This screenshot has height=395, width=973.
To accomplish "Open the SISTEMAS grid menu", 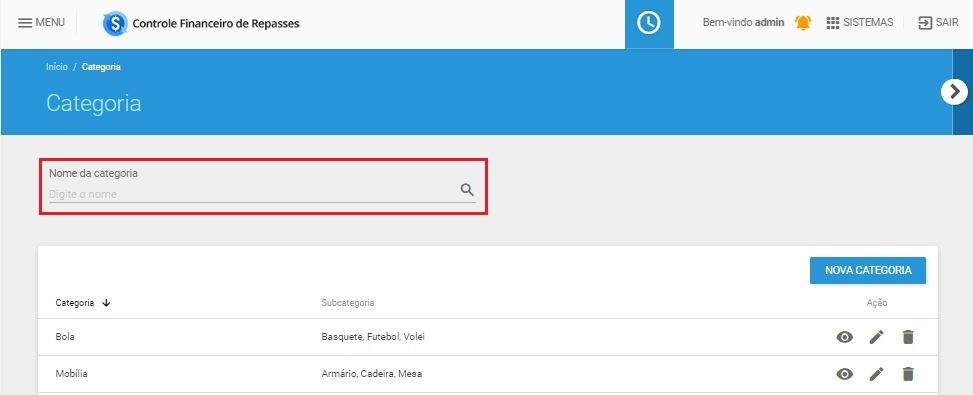I will (x=860, y=23).
